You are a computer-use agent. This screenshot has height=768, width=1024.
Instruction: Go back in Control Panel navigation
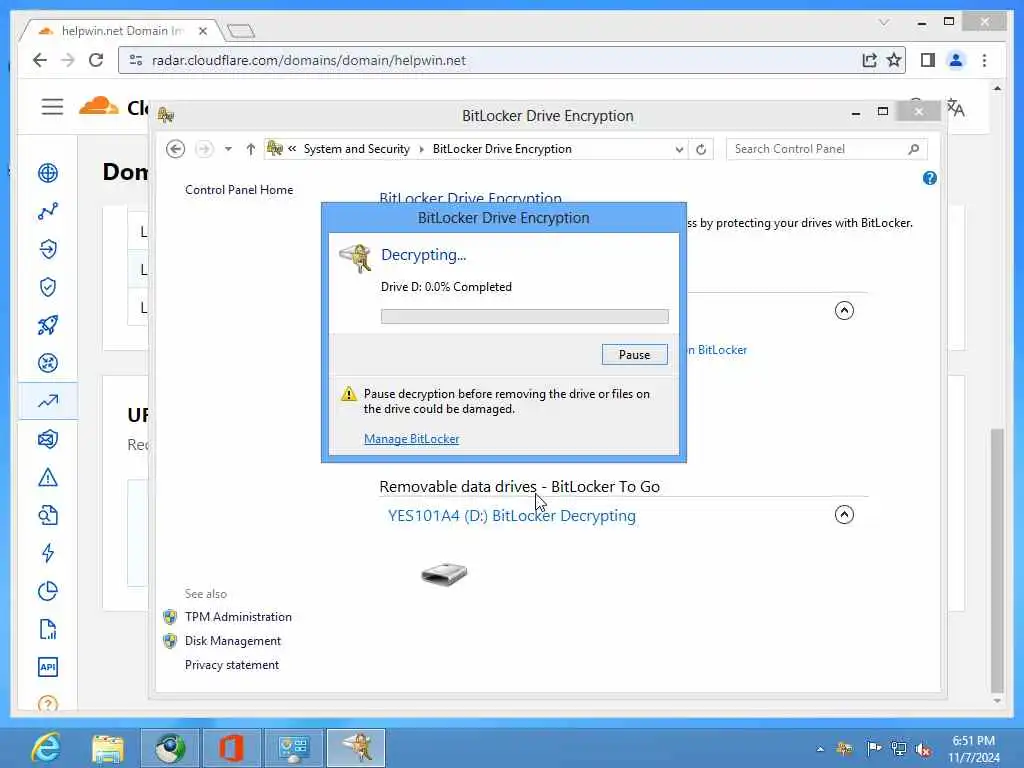point(175,150)
